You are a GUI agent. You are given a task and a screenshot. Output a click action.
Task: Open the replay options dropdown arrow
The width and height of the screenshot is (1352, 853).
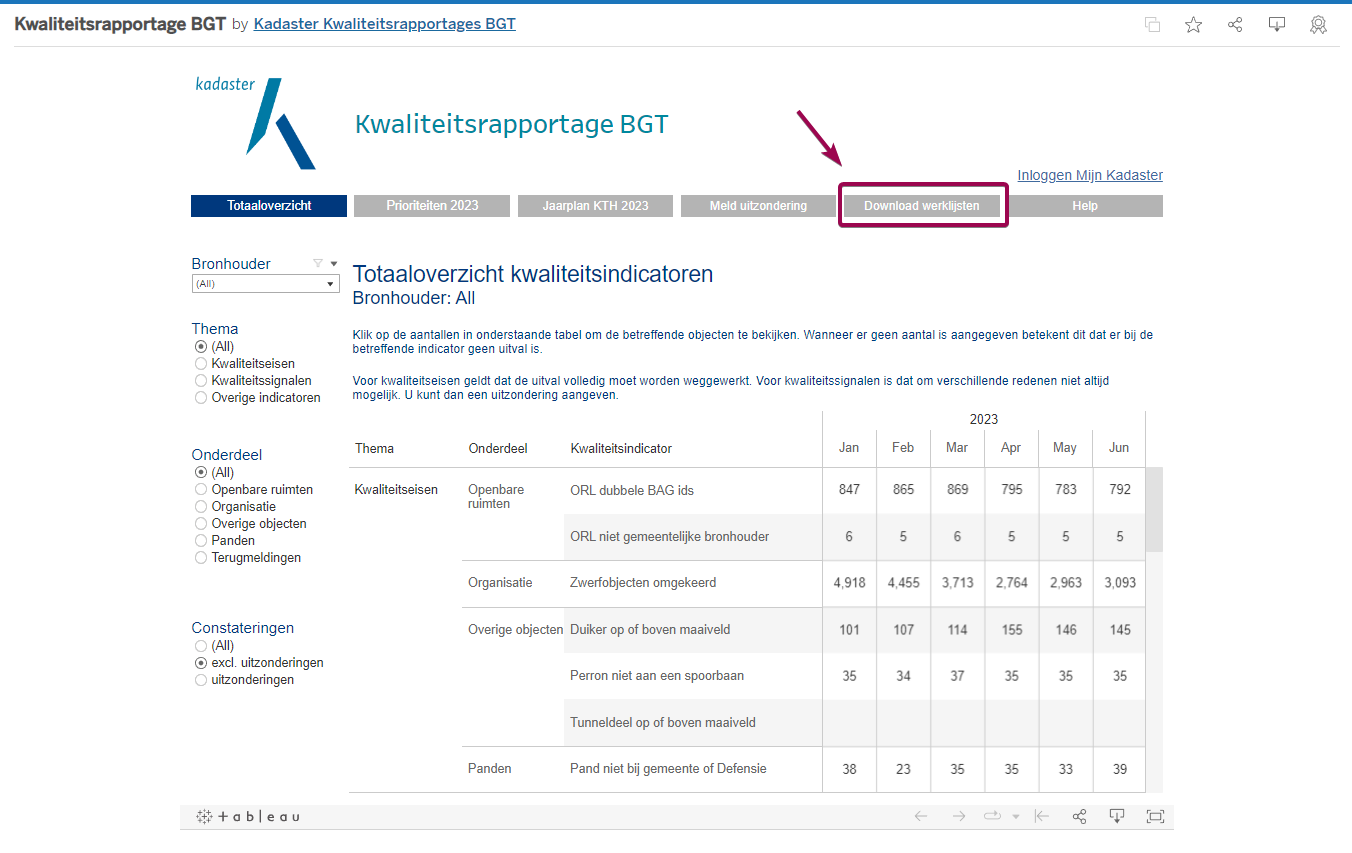pos(1016,816)
